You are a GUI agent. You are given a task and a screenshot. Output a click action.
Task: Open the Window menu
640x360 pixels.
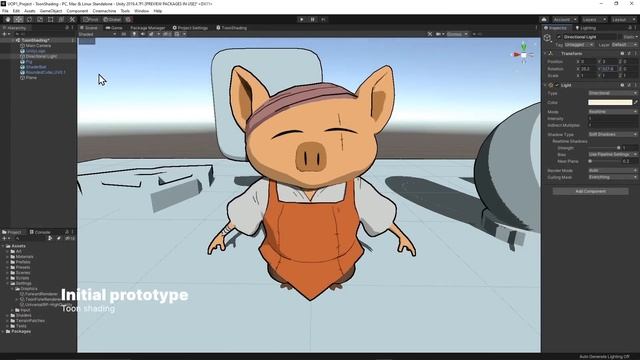tap(141, 11)
